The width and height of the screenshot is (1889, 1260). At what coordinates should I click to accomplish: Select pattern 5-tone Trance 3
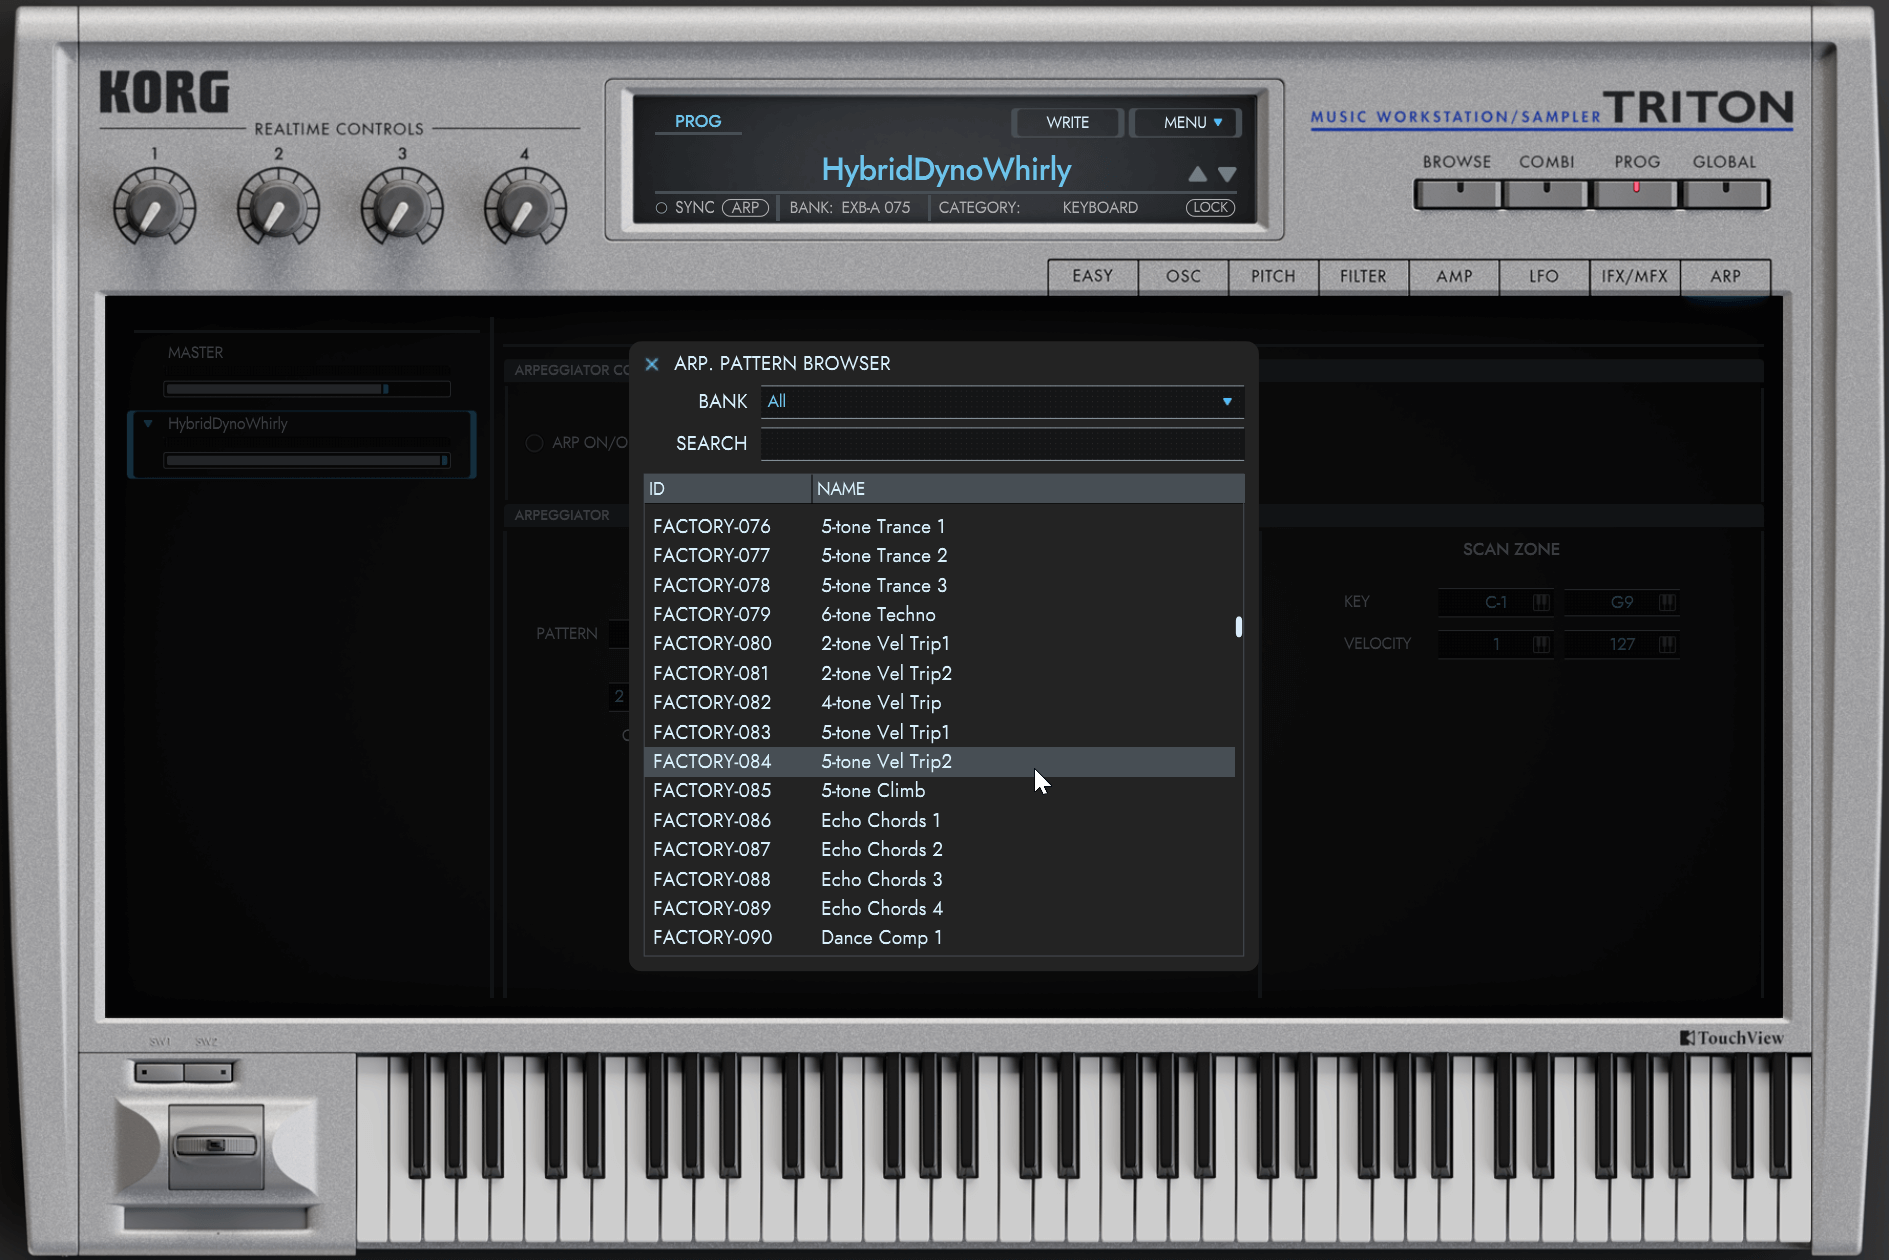click(939, 585)
